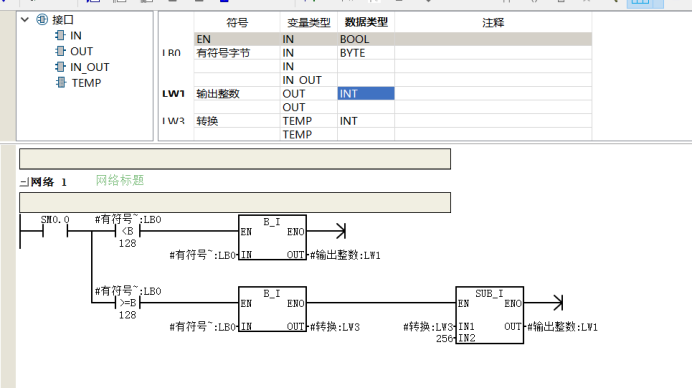
Task: Collapse the 接口 tree node chevron
Action: [x=25, y=19]
